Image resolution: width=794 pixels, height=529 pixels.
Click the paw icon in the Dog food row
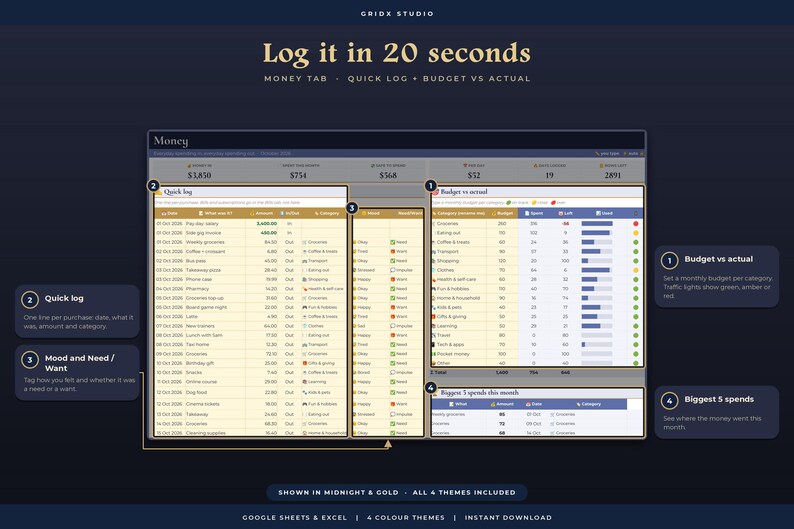tap(305, 392)
